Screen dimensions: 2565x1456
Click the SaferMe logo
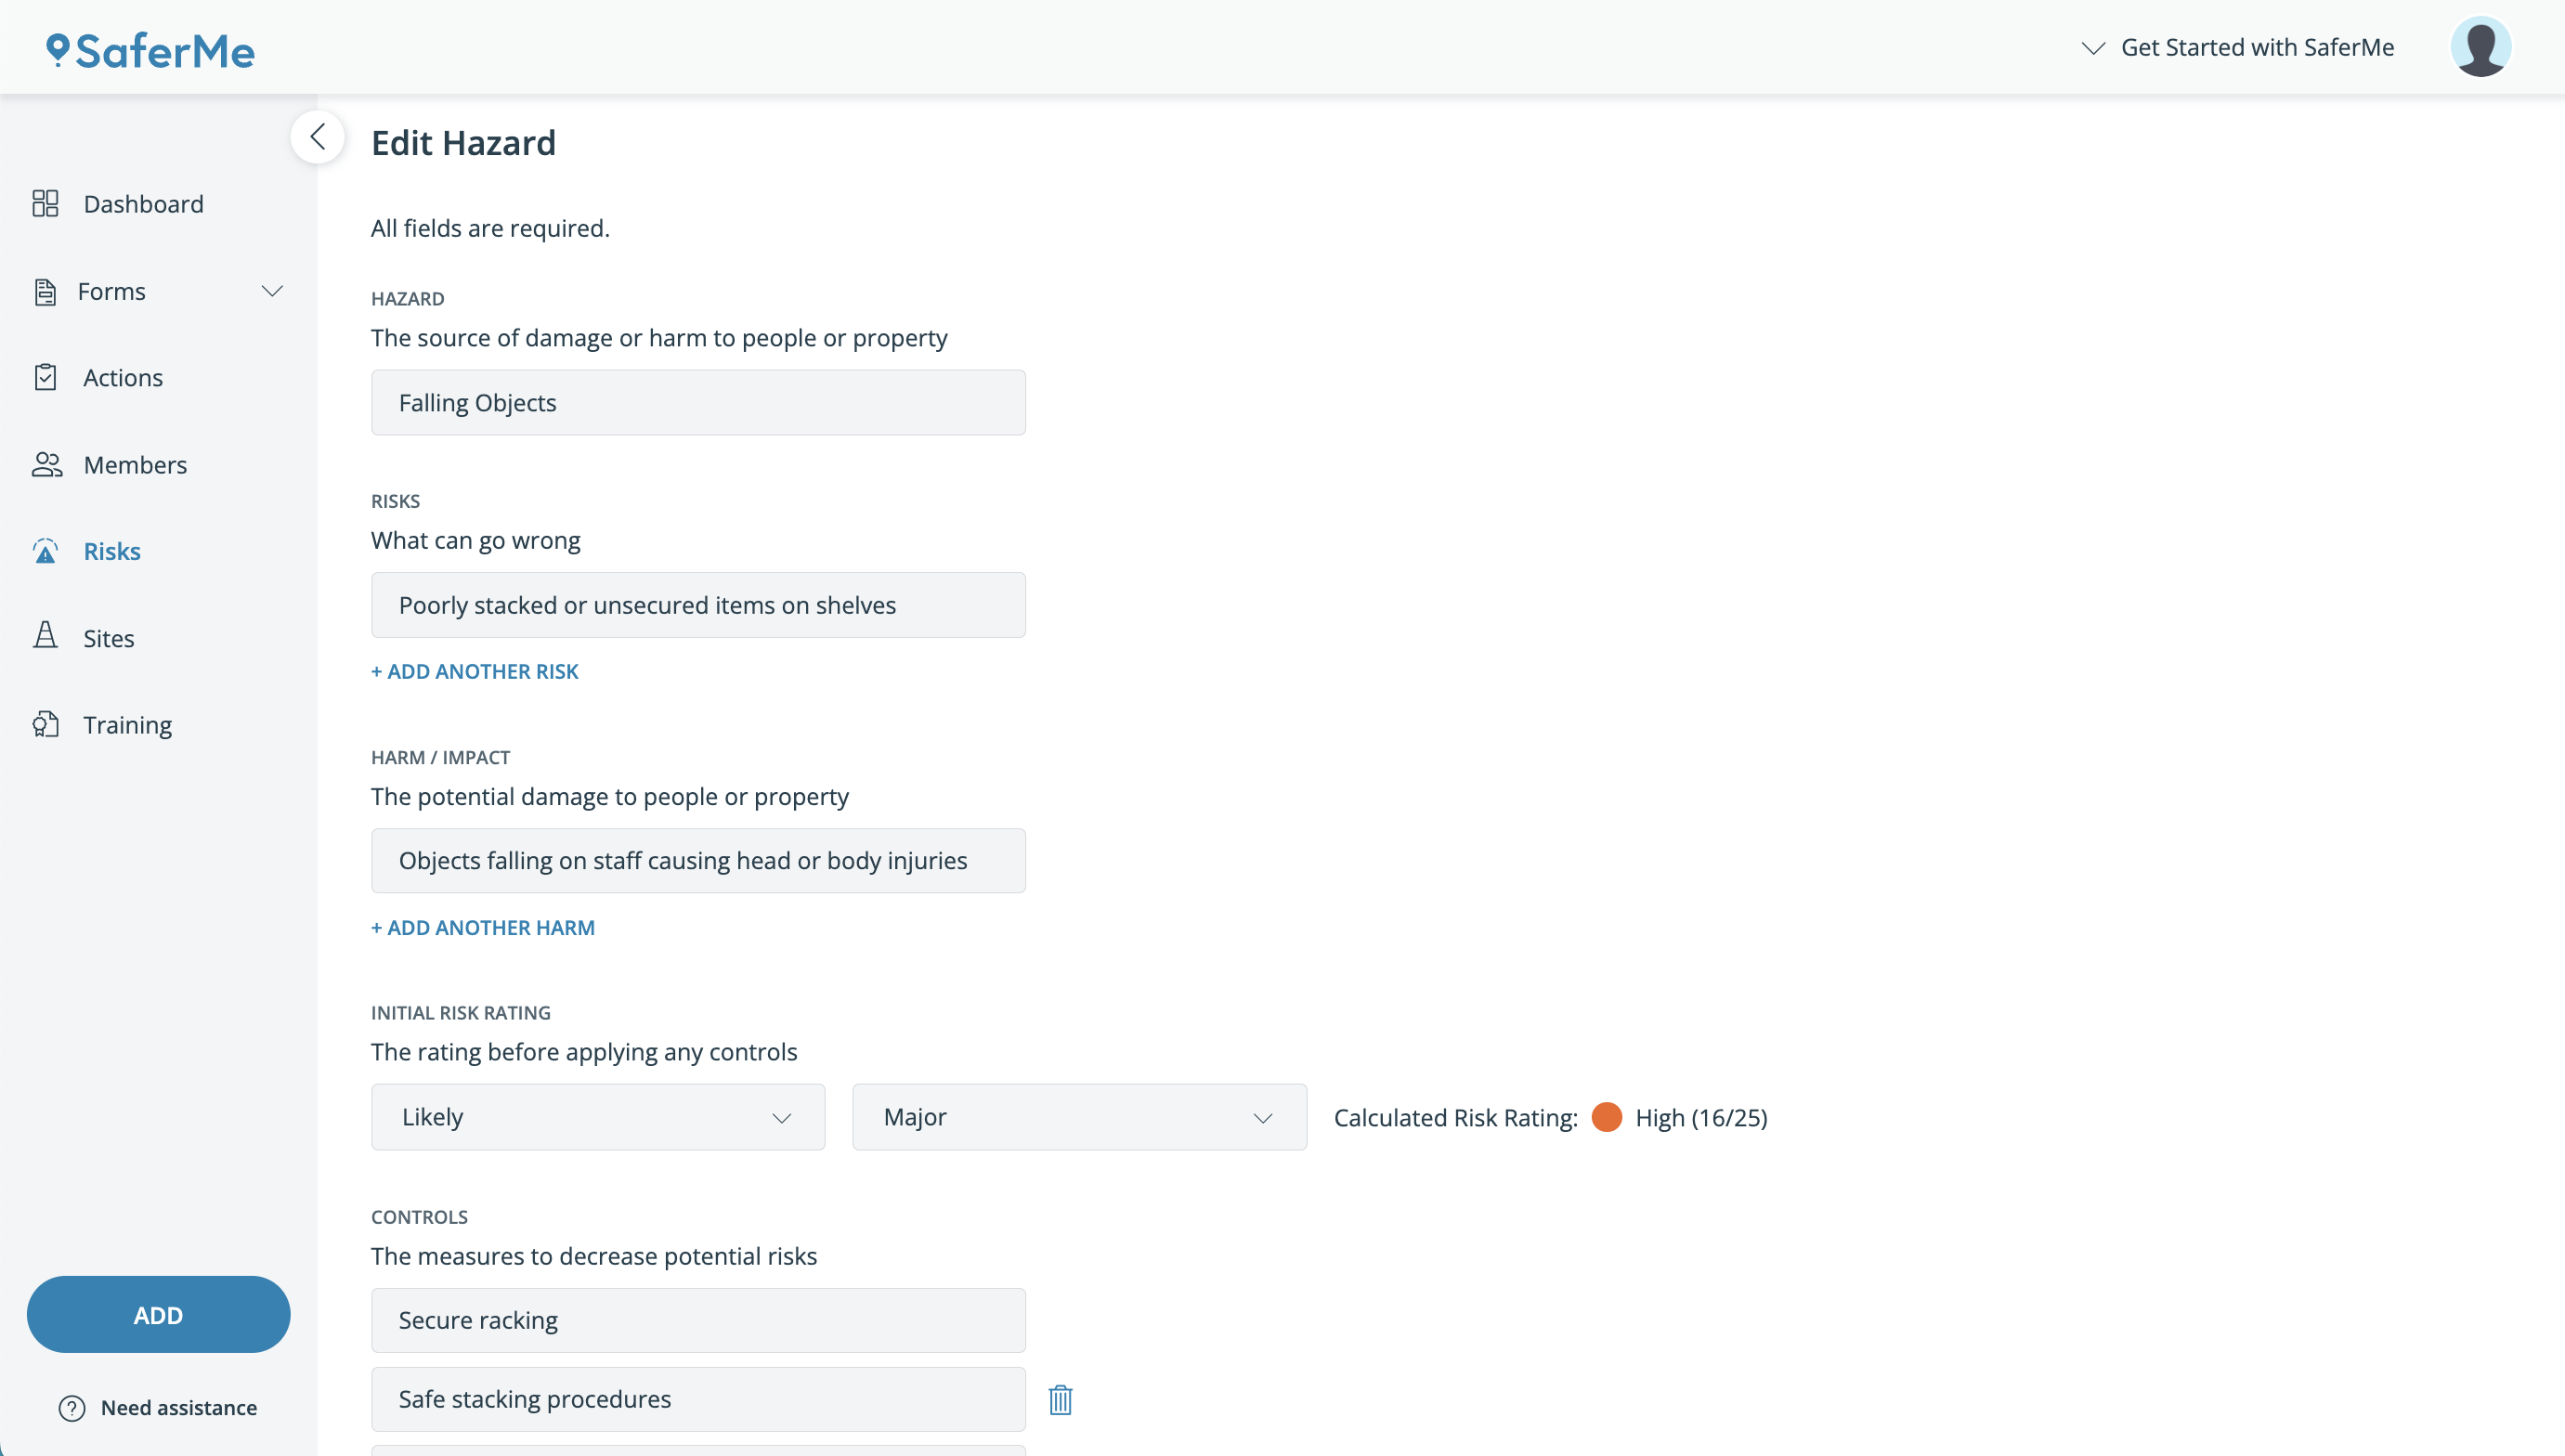tap(151, 50)
